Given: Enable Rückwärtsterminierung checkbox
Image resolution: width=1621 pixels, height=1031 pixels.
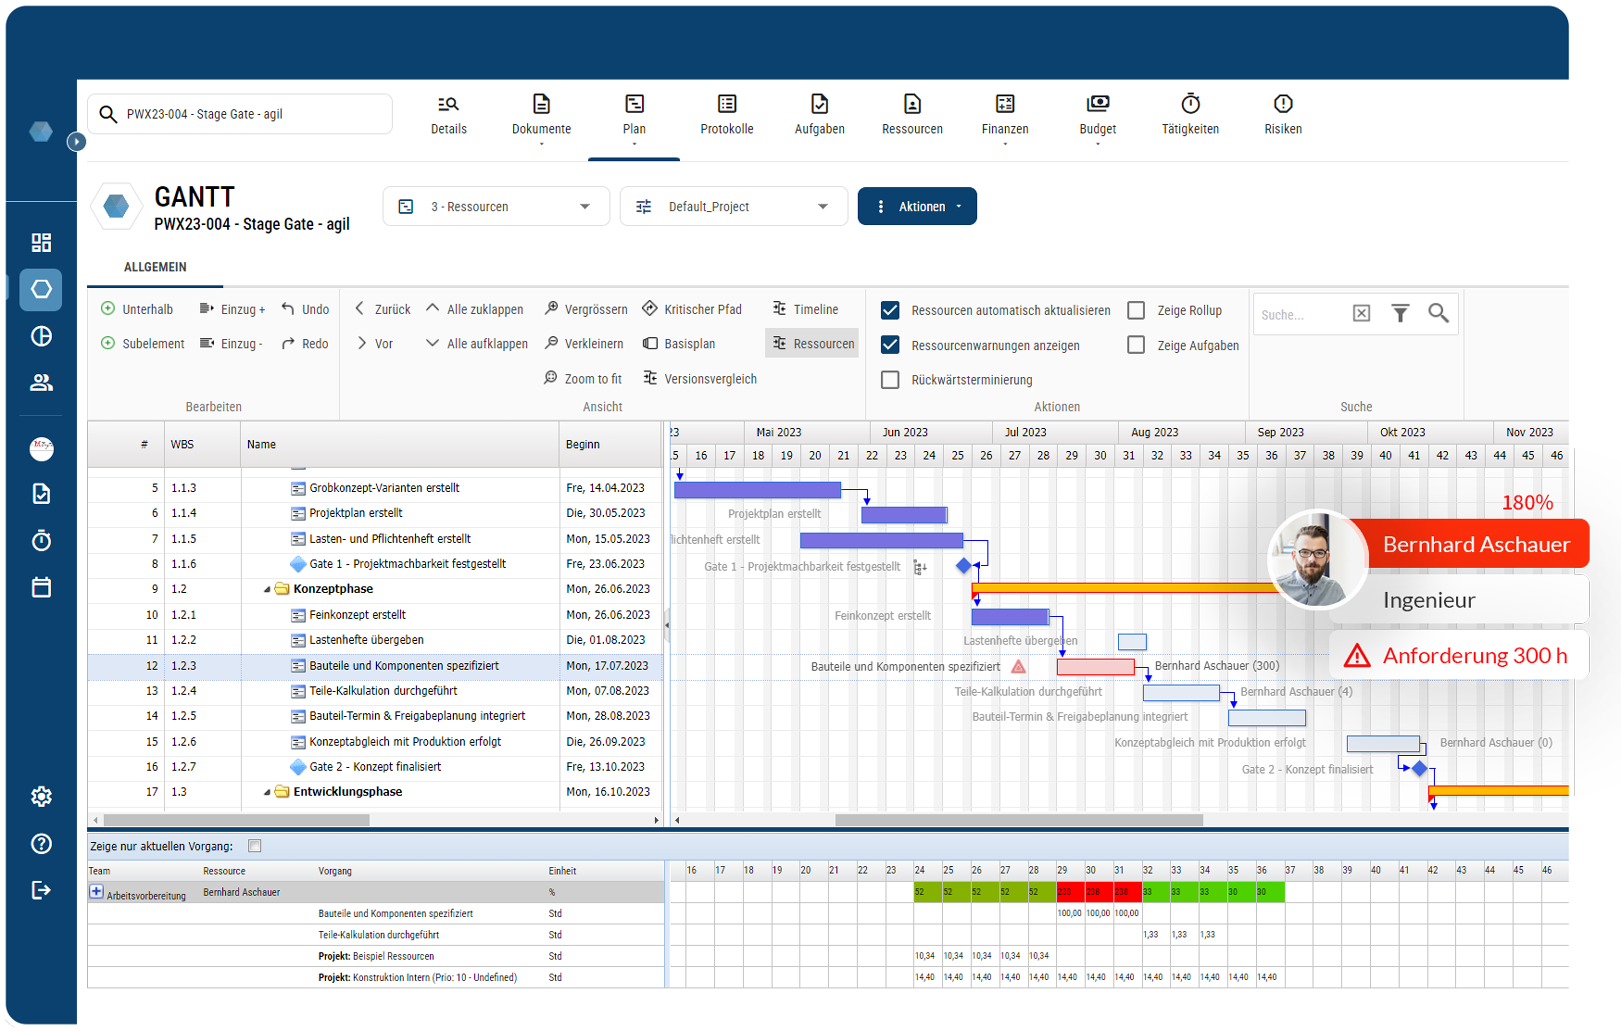Looking at the screenshot, I should pyautogui.click(x=890, y=380).
